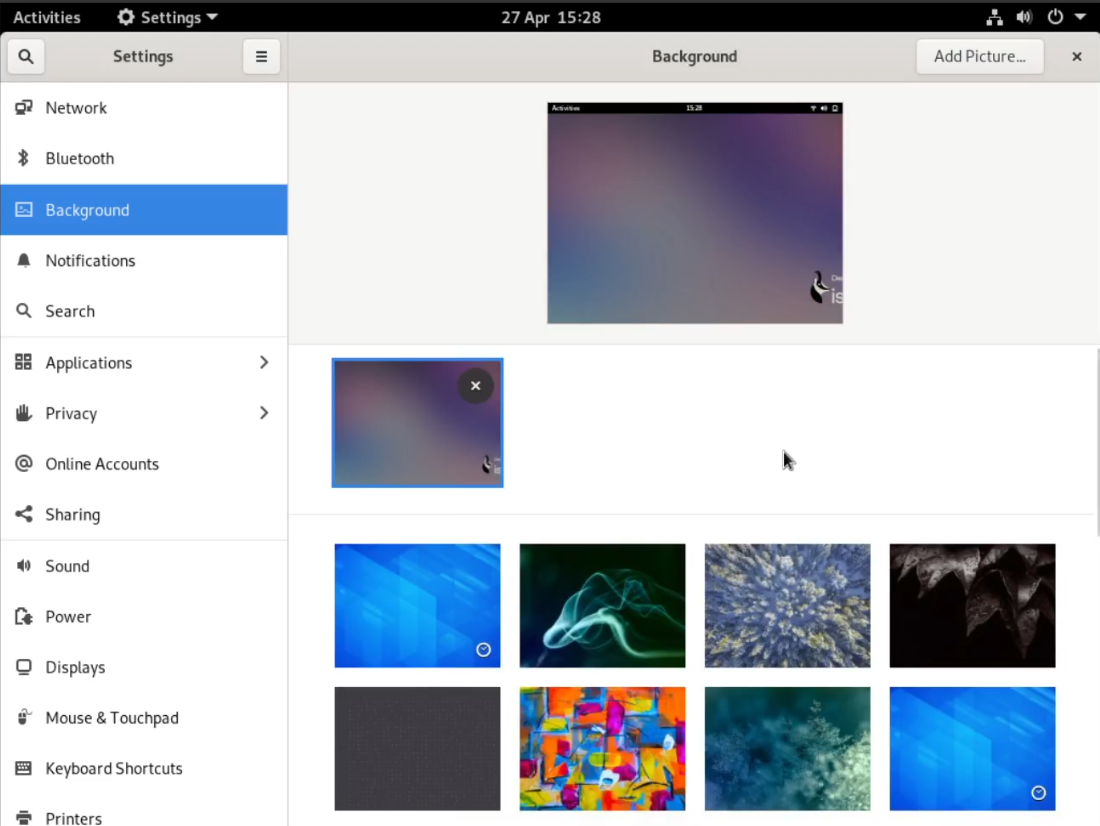The width and height of the screenshot is (1100, 826).
Task: Open the system volume icon in top bar
Action: [1024, 17]
